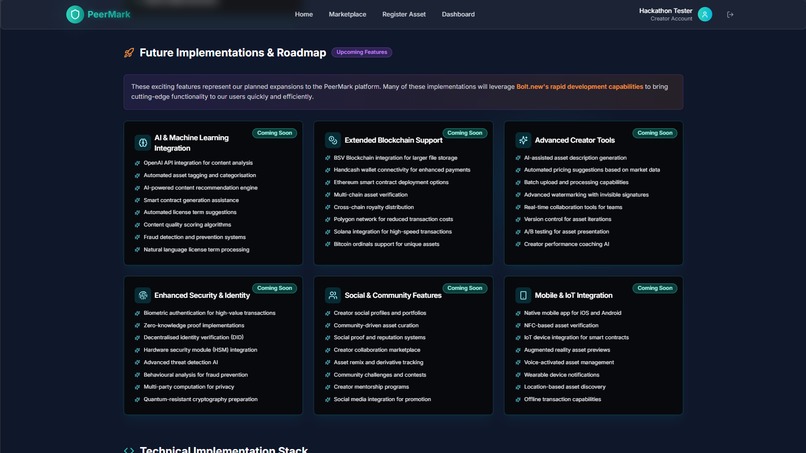Click Coming Soon badge on Mobile & IoT Integration
This screenshot has width=806, height=453.
tap(655, 288)
